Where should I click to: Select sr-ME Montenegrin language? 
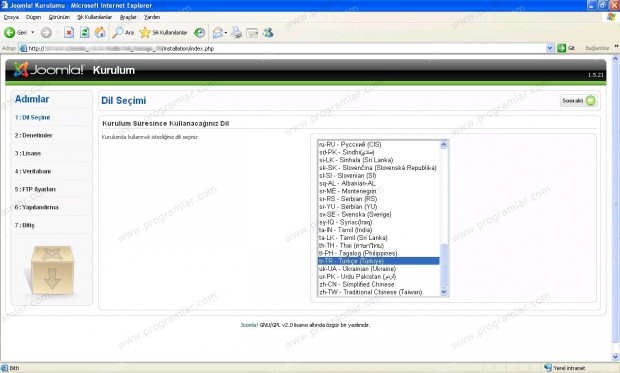(x=379, y=191)
